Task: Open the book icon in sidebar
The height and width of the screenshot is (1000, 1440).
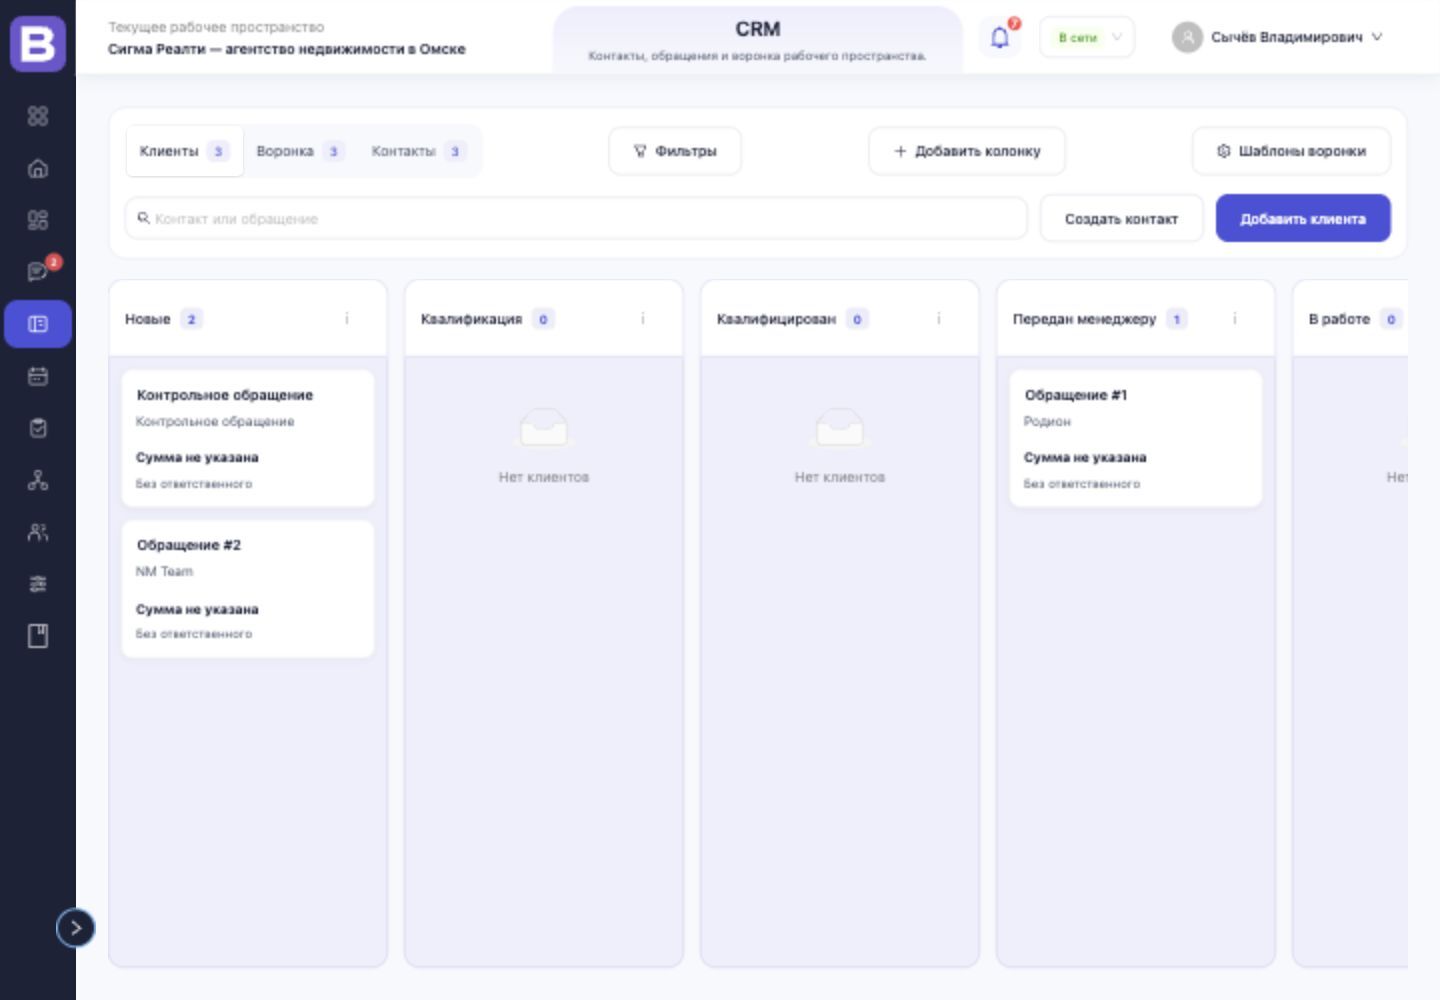Action: coord(38,636)
